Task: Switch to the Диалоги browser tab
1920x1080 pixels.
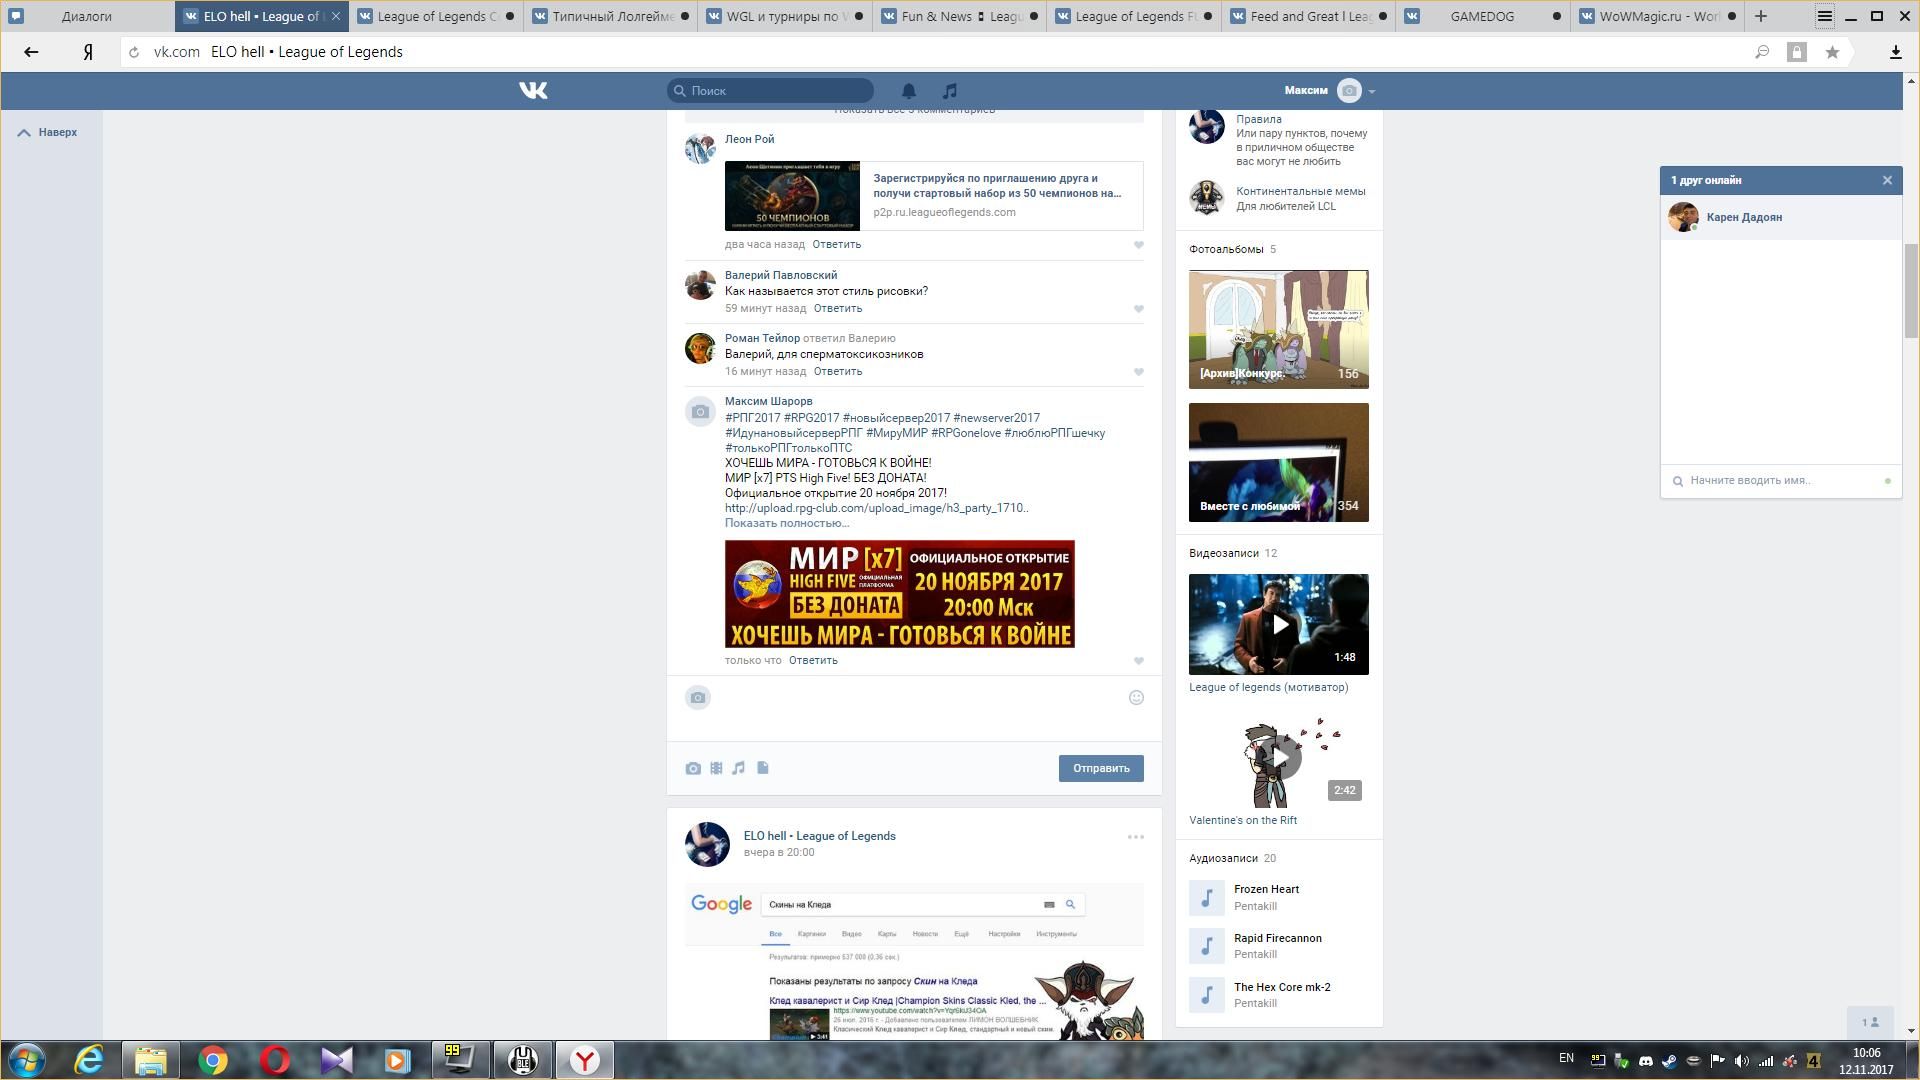Action: 86,16
